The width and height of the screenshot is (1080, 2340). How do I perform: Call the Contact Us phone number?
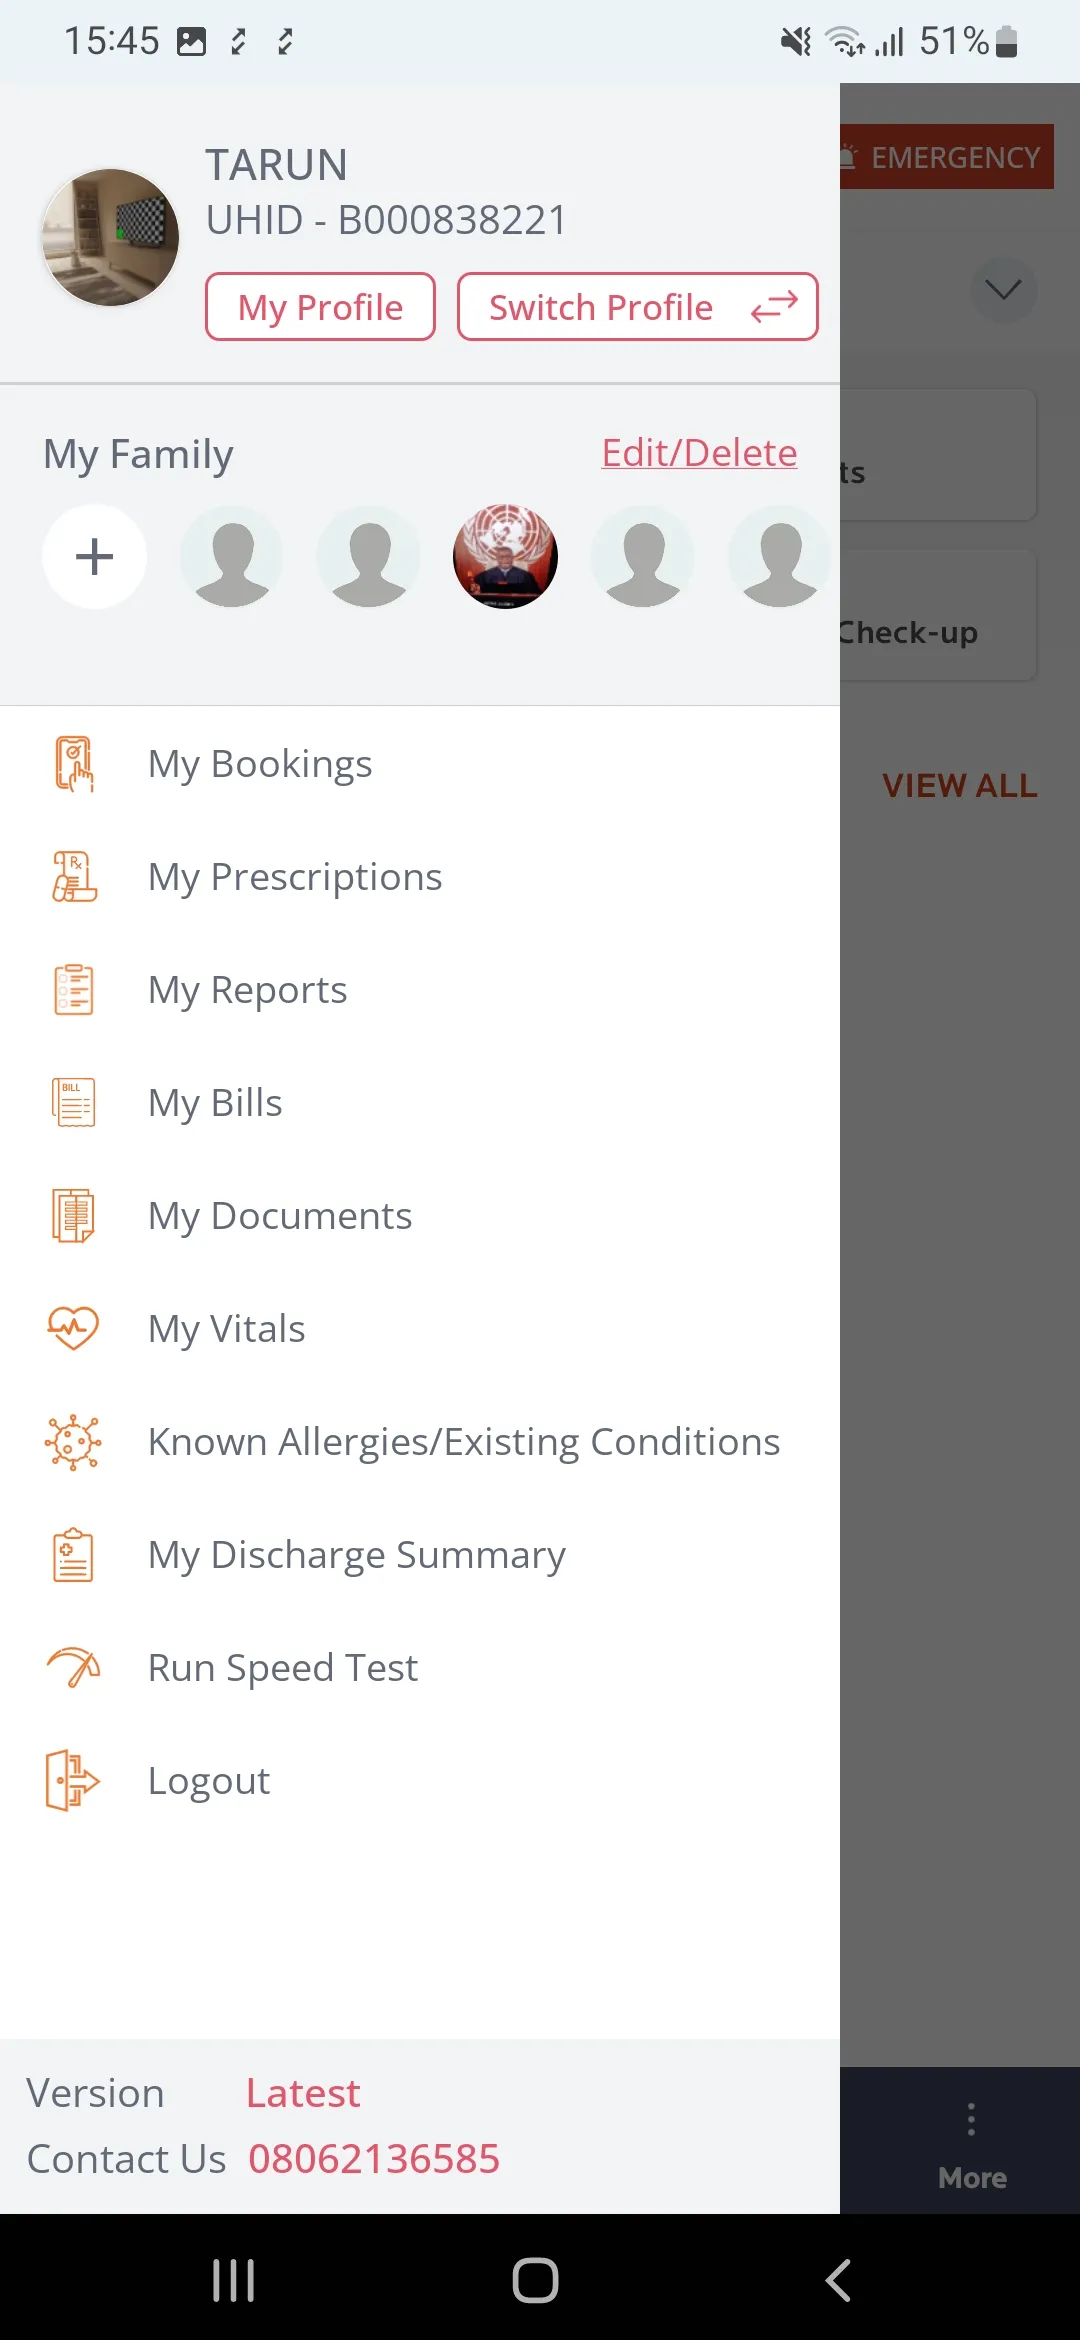[374, 2159]
